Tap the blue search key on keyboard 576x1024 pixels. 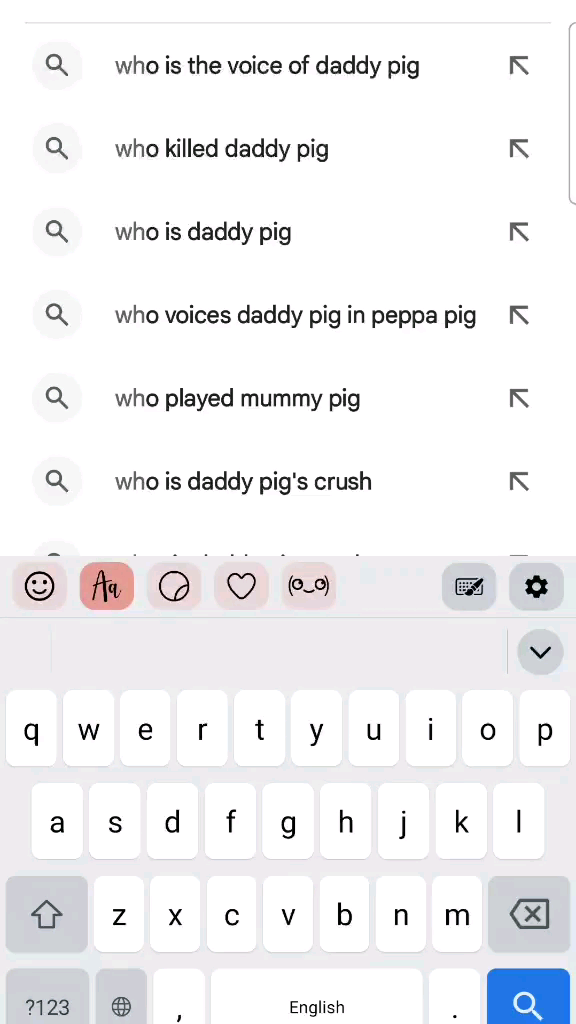pos(528,997)
